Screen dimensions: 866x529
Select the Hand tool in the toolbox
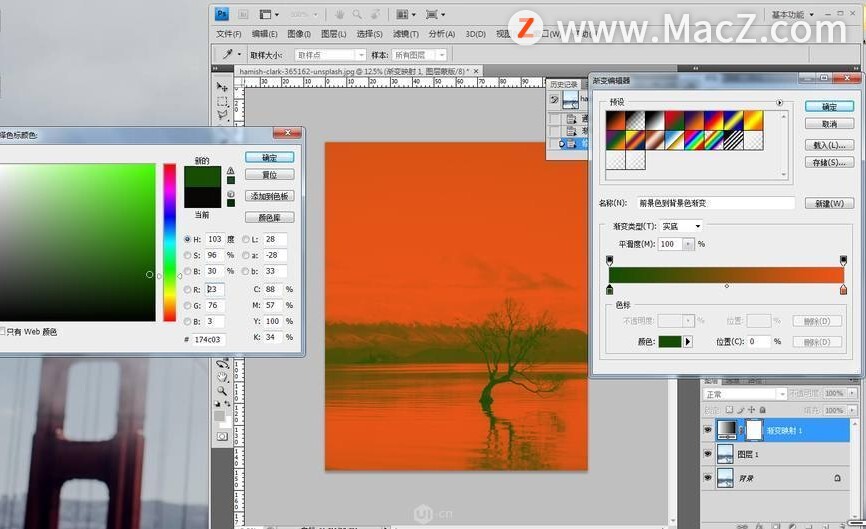pyautogui.click(x=222, y=377)
